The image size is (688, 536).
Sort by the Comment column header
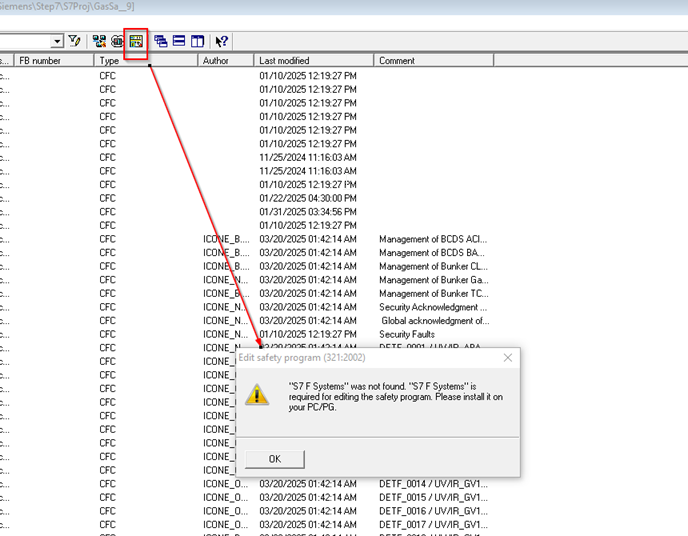pos(434,61)
